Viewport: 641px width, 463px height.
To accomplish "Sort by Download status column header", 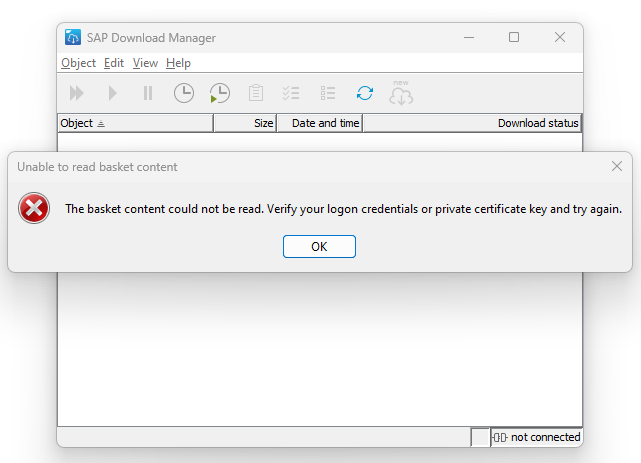I will (x=472, y=123).
